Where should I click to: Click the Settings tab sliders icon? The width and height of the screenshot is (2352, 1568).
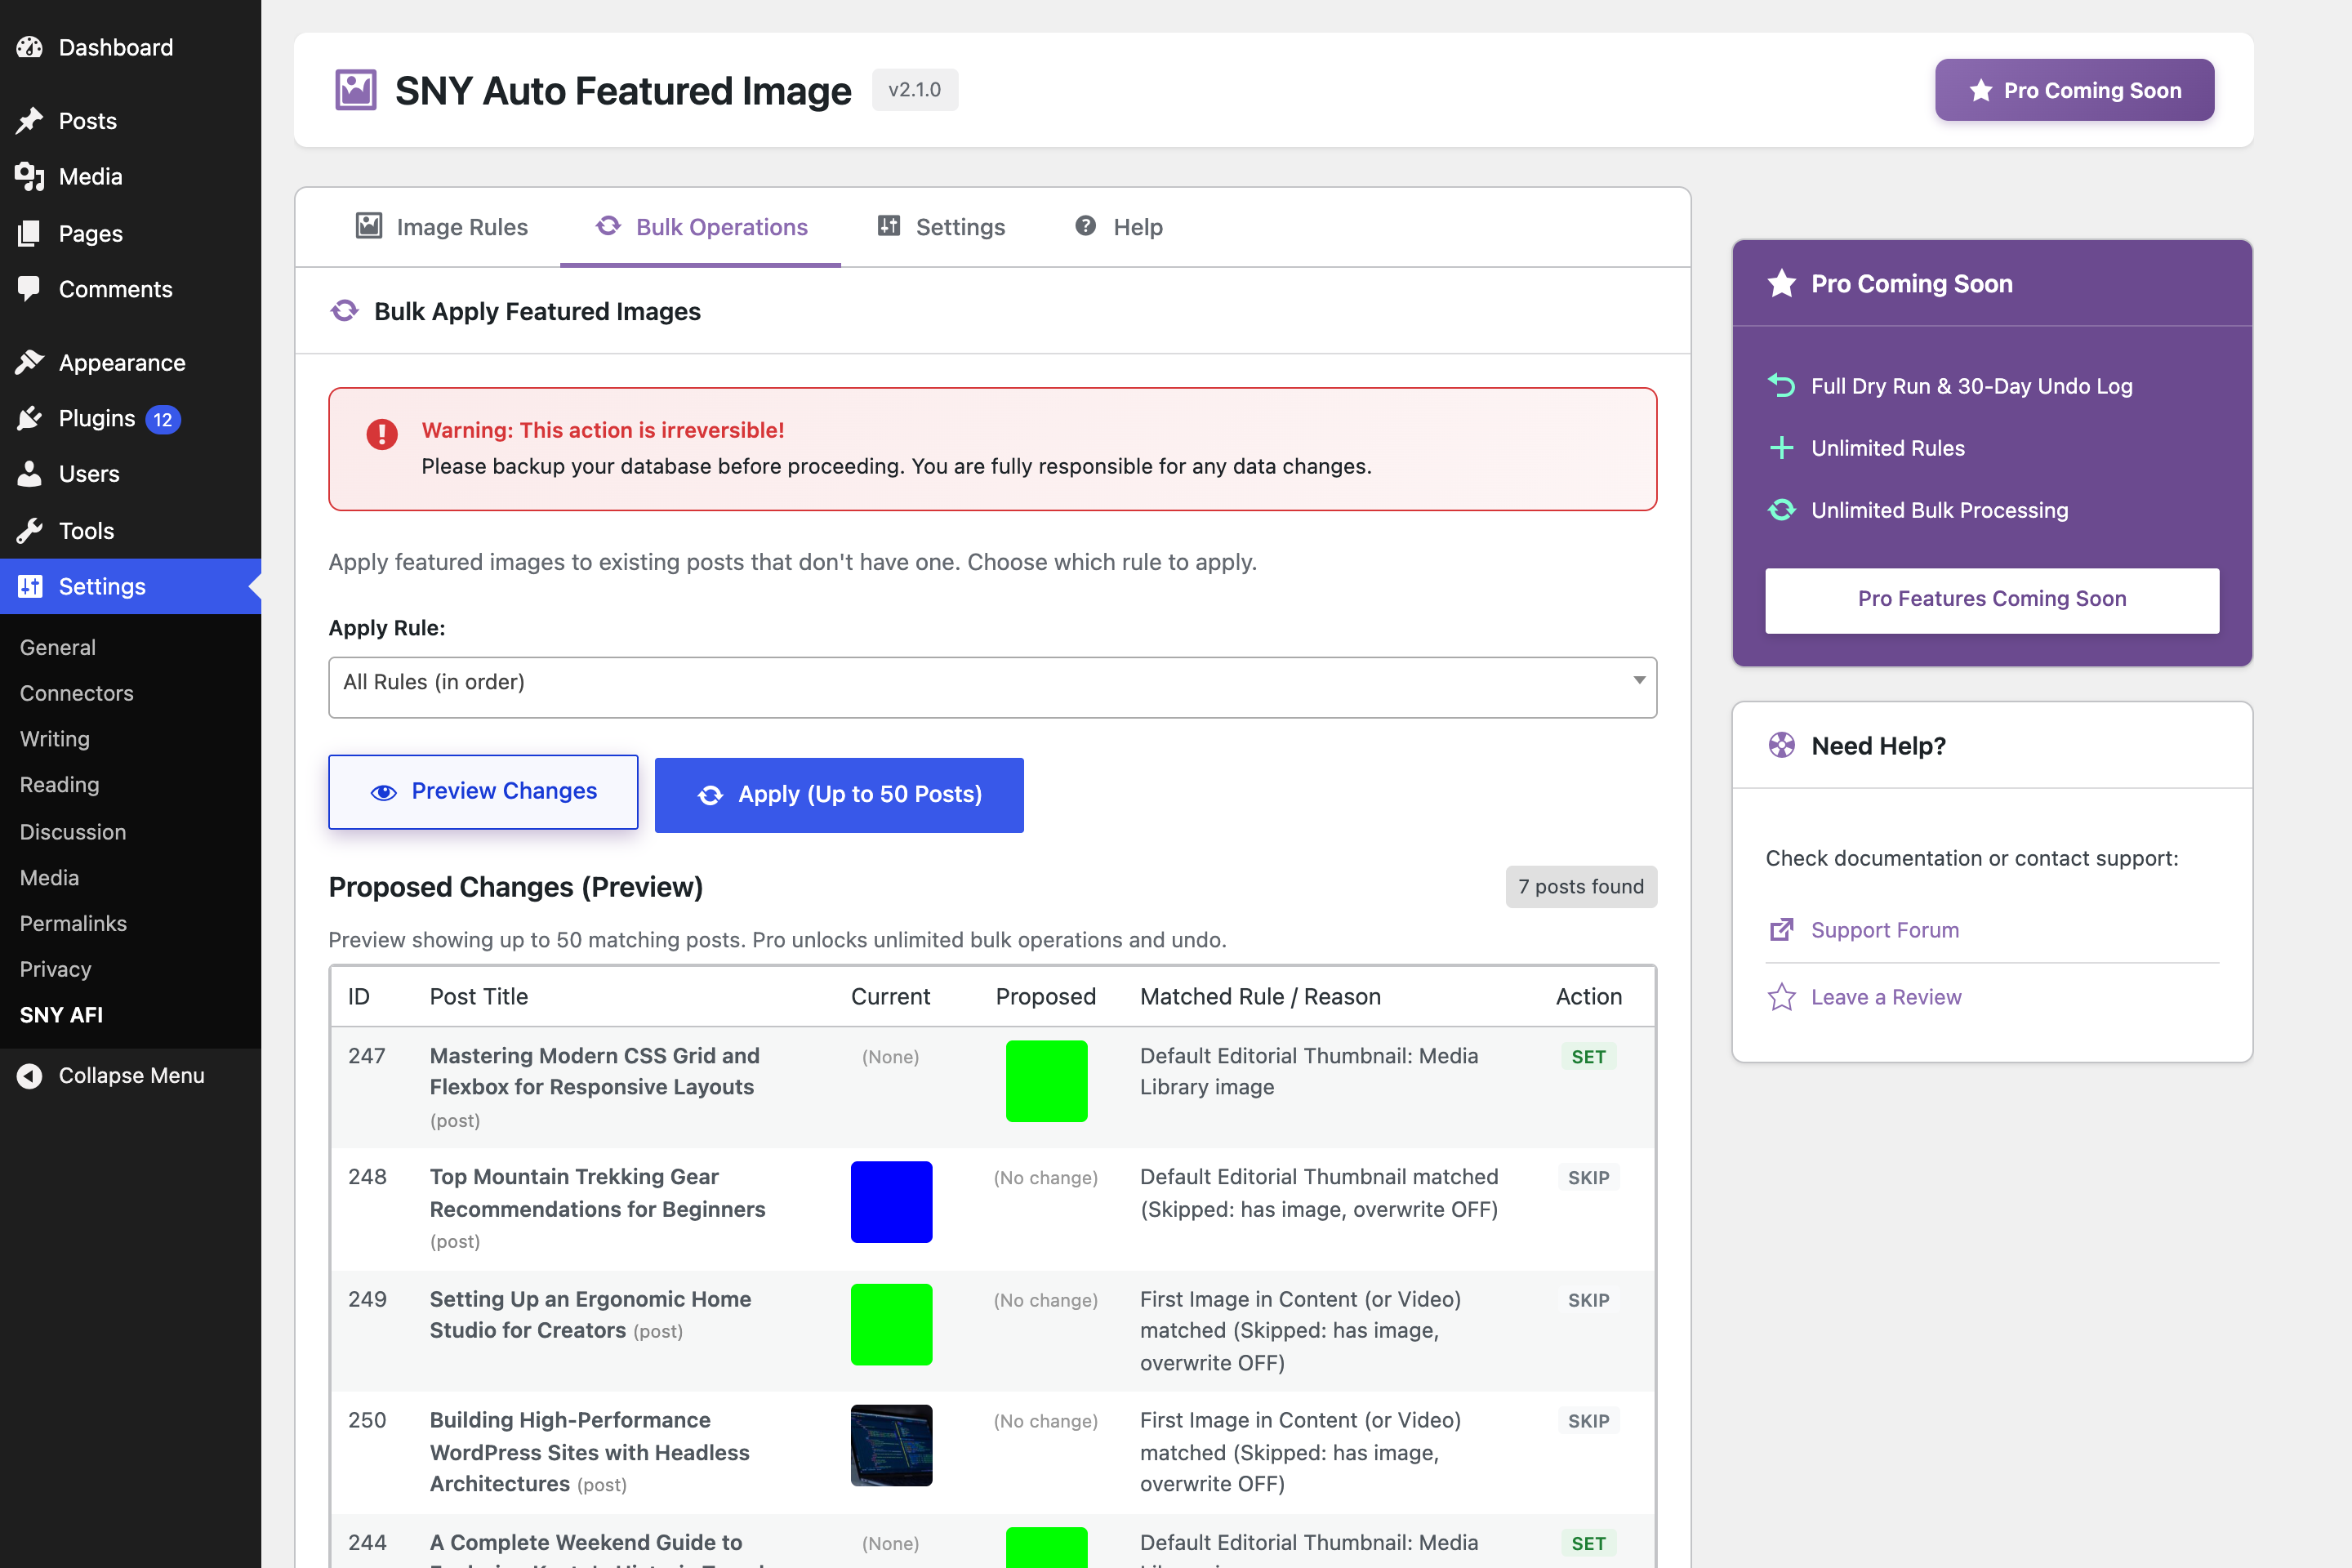(x=889, y=226)
